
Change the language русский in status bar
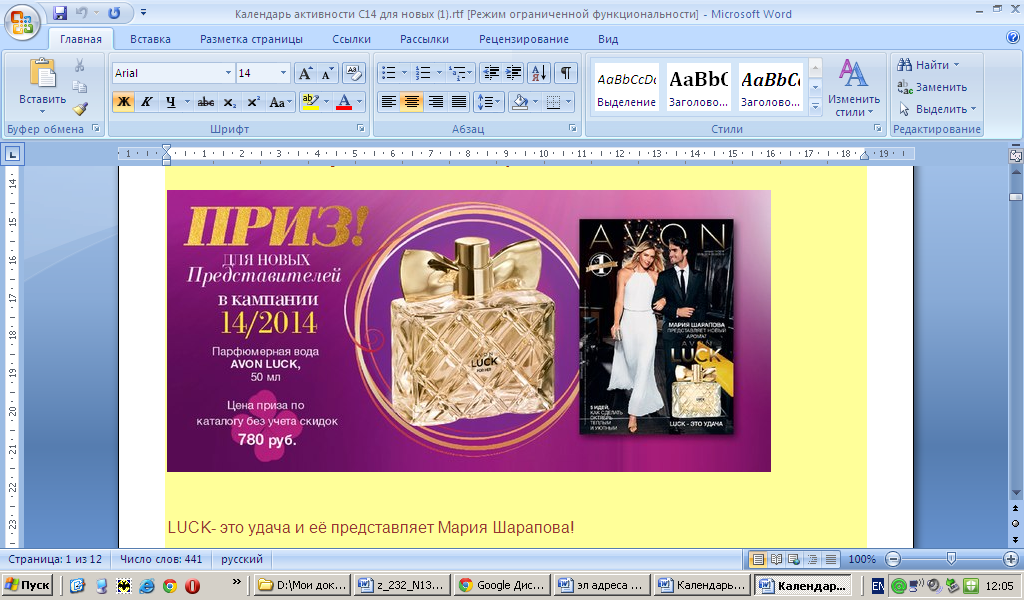coord(242,559)
